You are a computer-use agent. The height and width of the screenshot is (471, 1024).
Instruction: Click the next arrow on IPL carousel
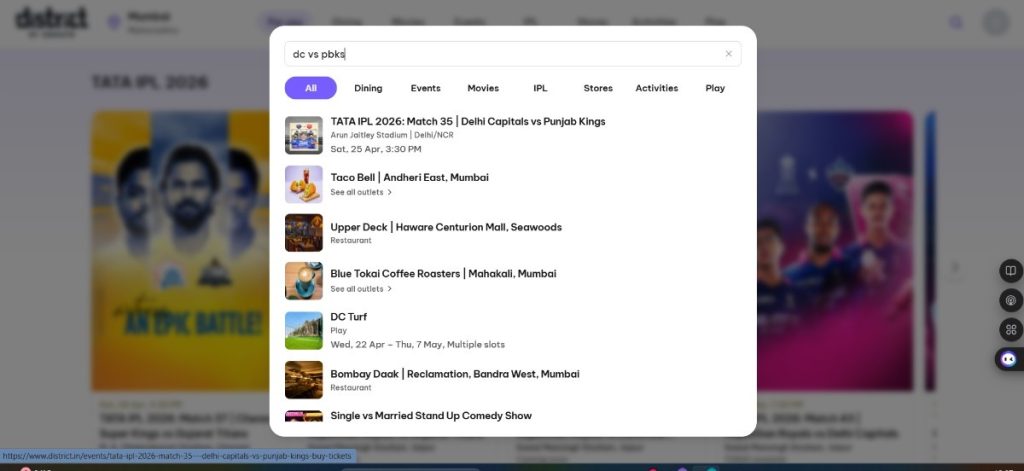coord(955,267)
